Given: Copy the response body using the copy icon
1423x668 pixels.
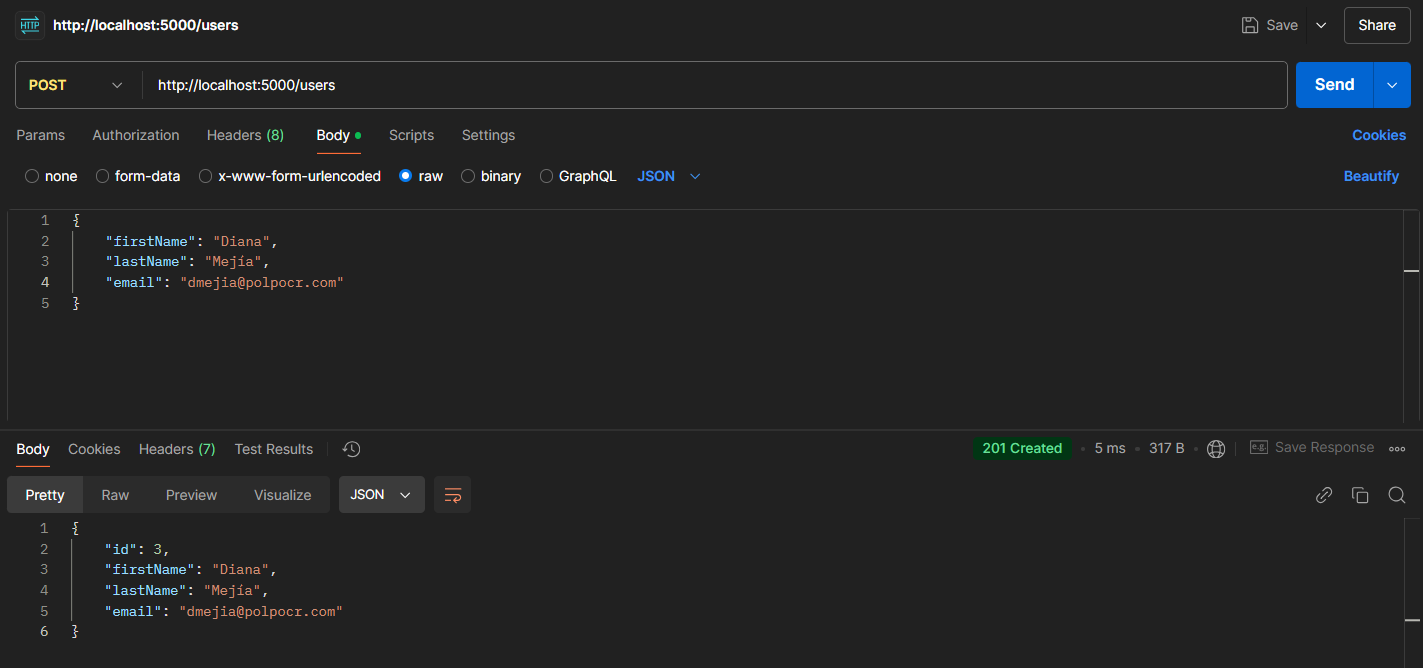Looking at the screenshot, I should pos(1360,494).
